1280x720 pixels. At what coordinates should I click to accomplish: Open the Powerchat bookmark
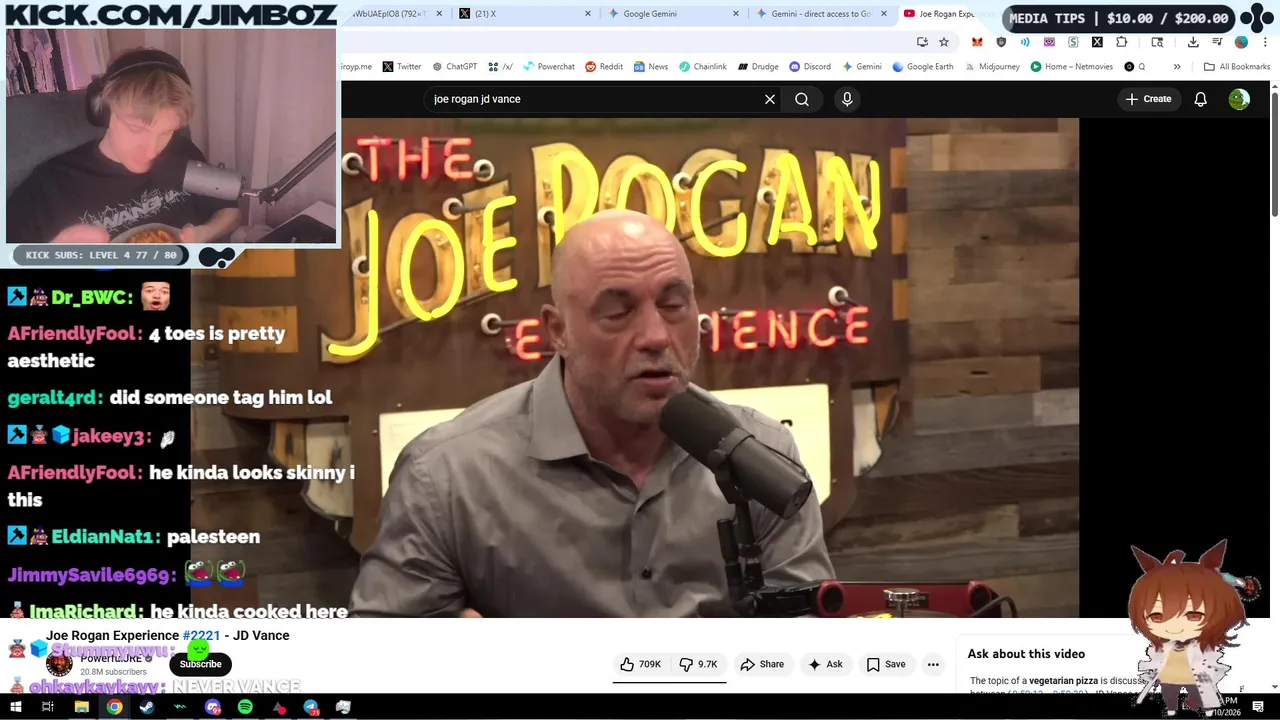pyautogui.click(x=549, y=67)
